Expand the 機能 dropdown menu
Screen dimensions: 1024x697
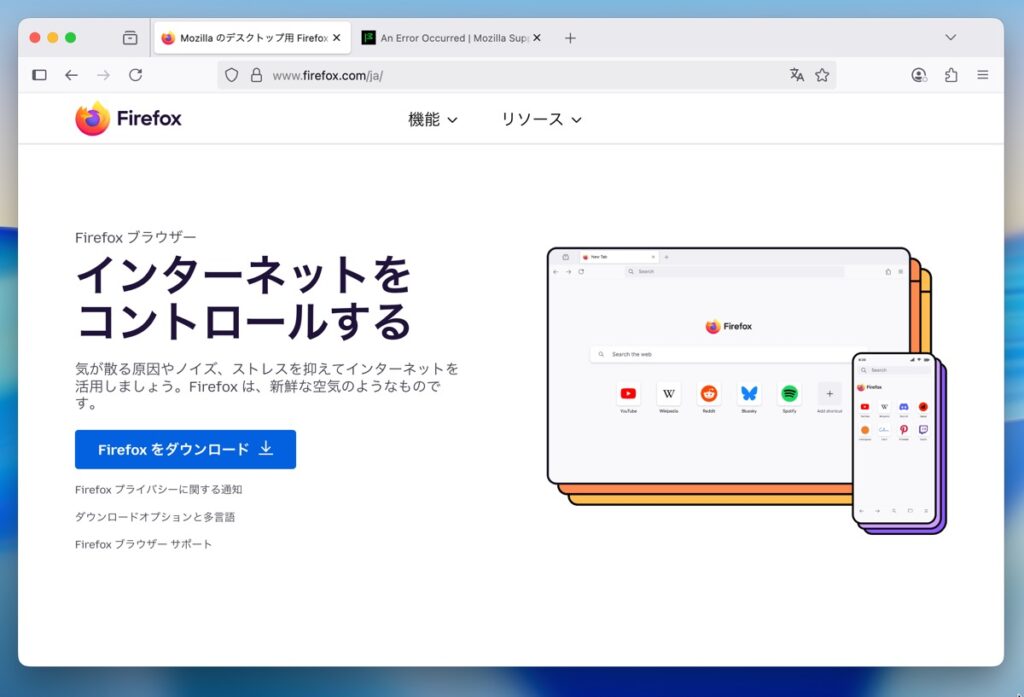[432, 120]
